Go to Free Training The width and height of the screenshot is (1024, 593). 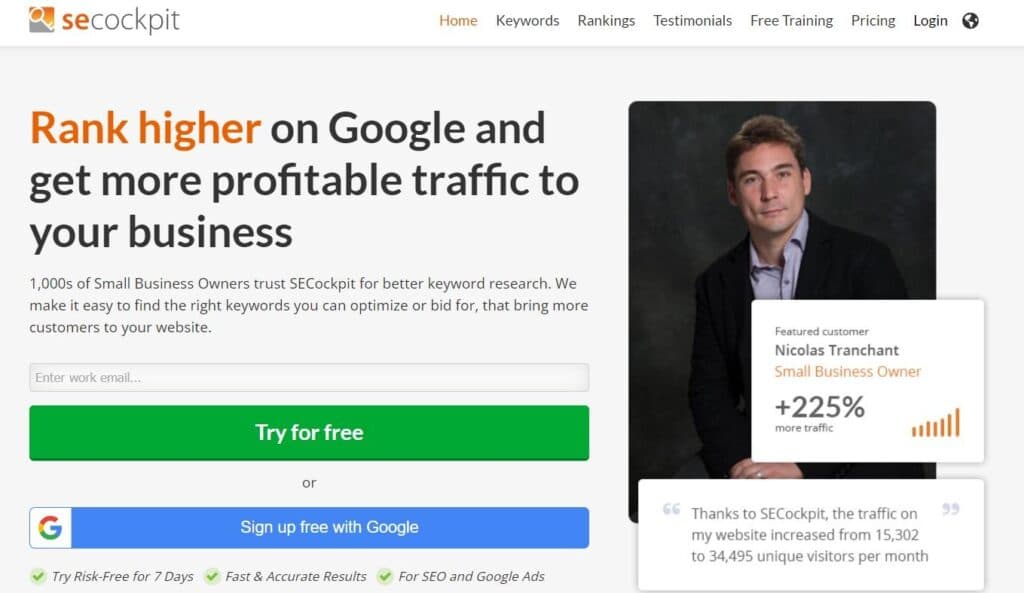pyautogui.click(x=791, y=20)
